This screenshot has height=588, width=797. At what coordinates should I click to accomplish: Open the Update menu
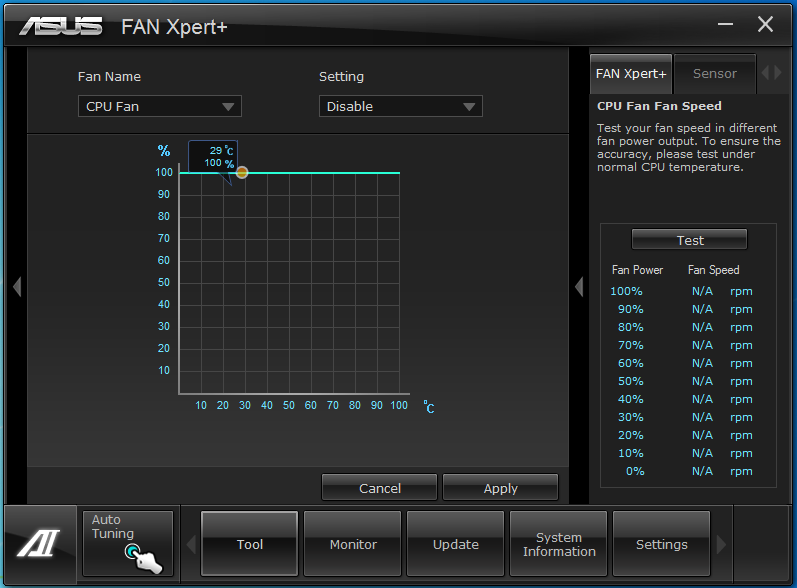click(455, 544)
